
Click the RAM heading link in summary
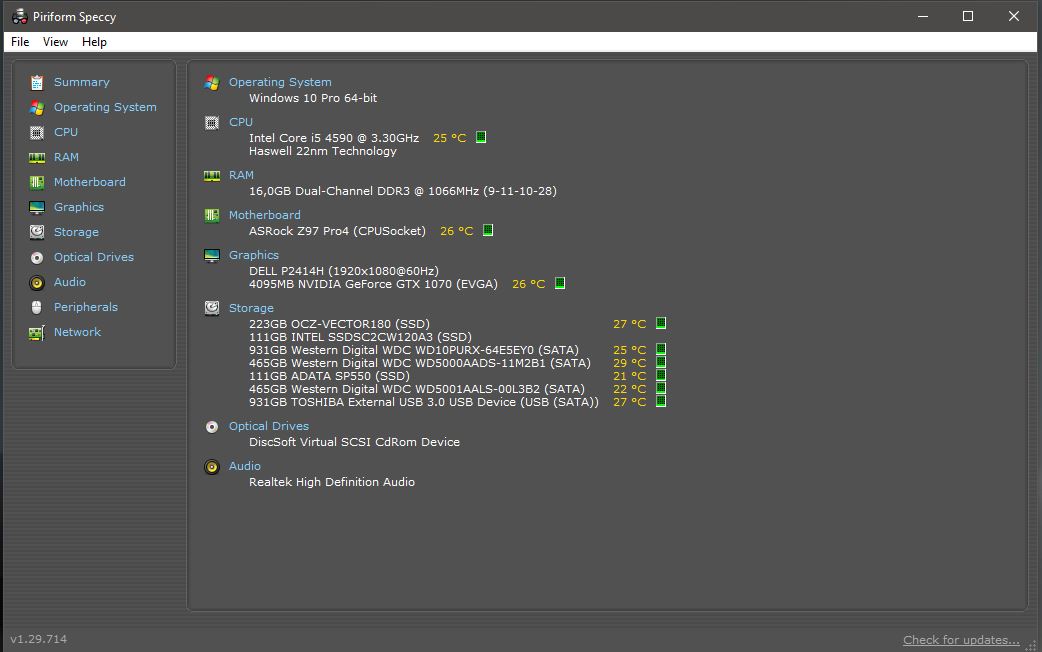coord(241,175)
